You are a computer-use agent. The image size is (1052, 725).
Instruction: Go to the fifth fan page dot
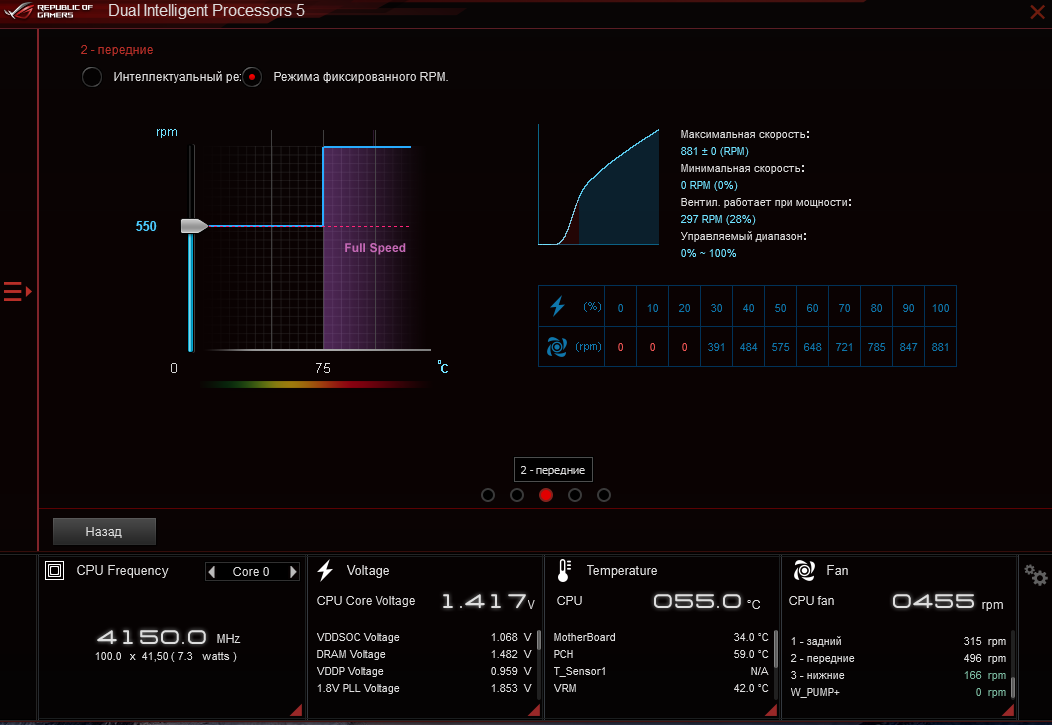pos(604,495)
